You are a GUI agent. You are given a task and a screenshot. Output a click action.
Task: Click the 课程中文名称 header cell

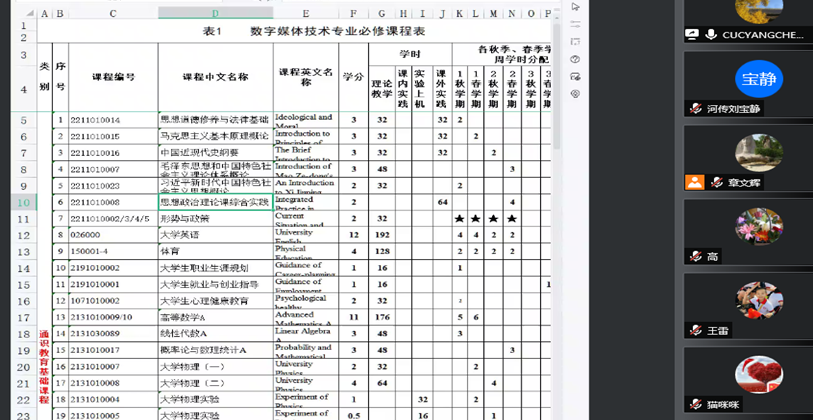215,77
